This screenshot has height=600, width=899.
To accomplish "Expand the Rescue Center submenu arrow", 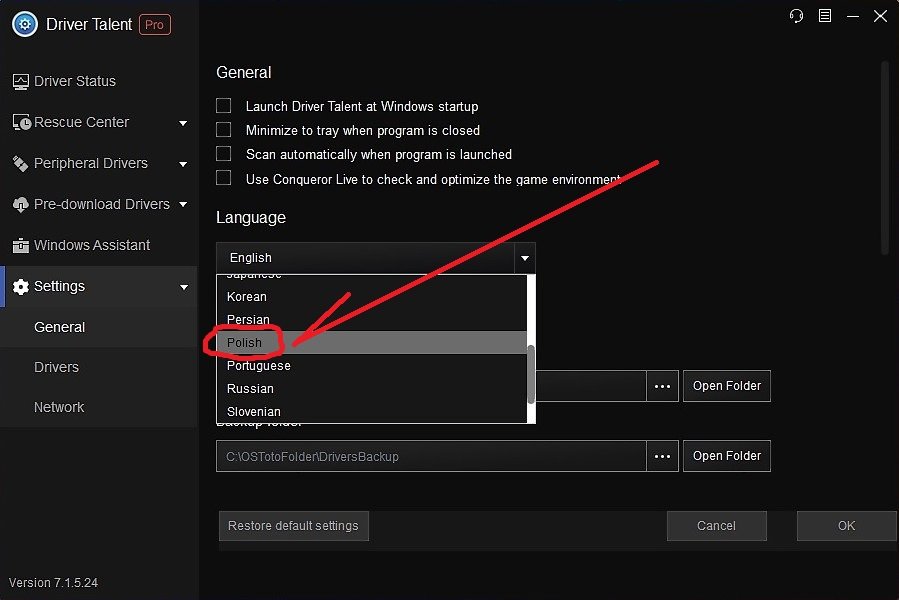I will pos(183,123).
